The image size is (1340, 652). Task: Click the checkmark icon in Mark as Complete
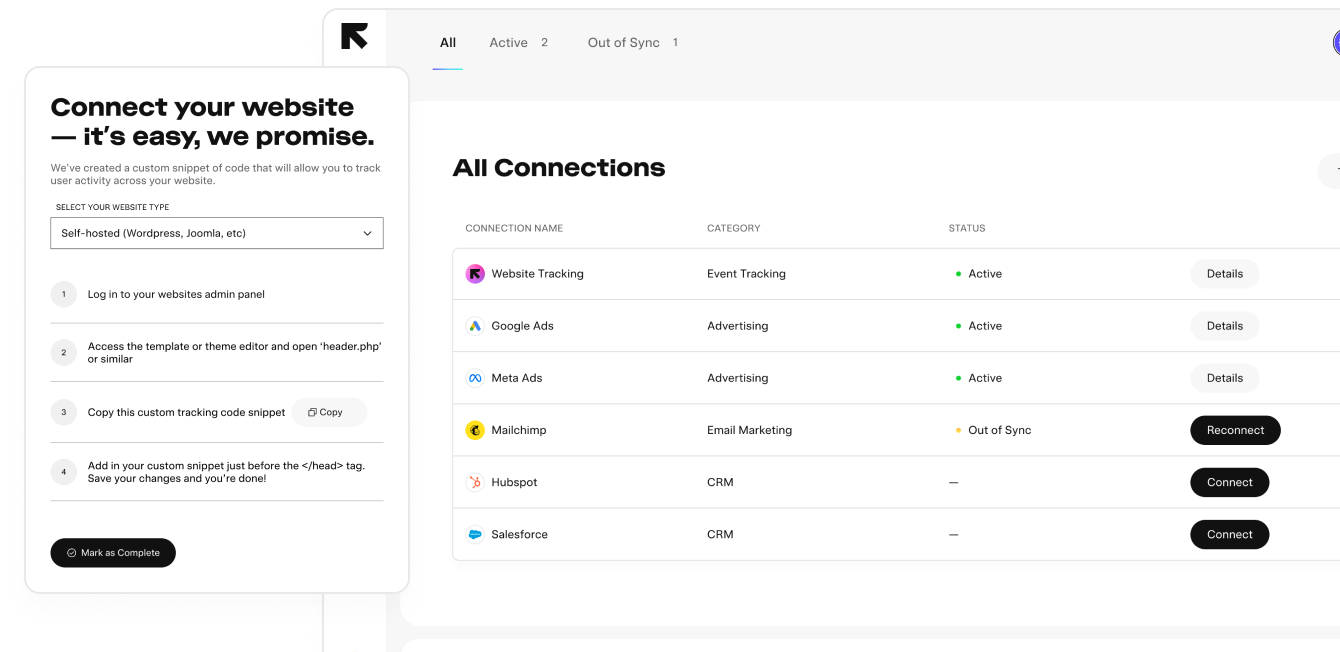pos(72,553)
